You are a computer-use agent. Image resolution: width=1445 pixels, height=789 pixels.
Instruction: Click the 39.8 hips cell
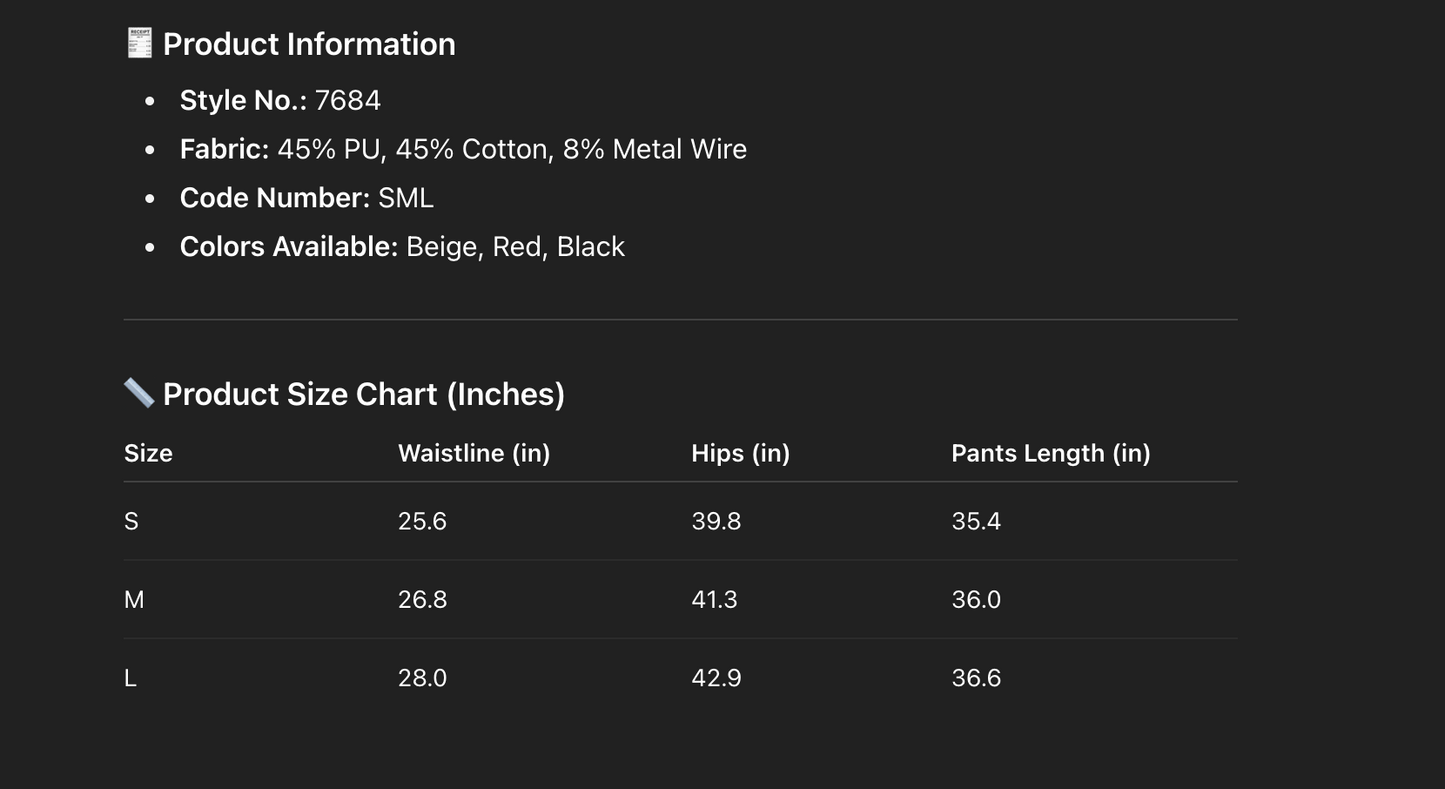click(716, 521)
